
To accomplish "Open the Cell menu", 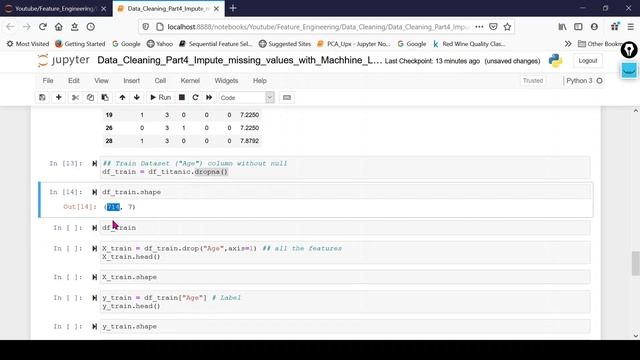I will 160,81.
